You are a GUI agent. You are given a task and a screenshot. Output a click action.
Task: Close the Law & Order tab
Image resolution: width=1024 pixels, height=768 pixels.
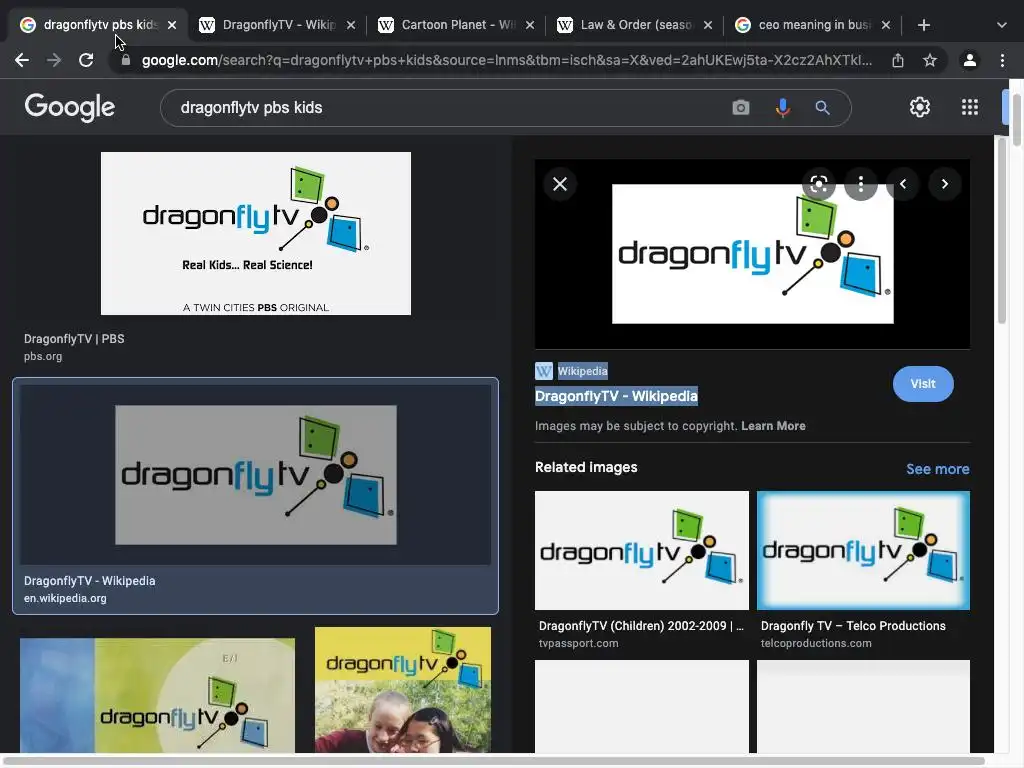[707, 25]
